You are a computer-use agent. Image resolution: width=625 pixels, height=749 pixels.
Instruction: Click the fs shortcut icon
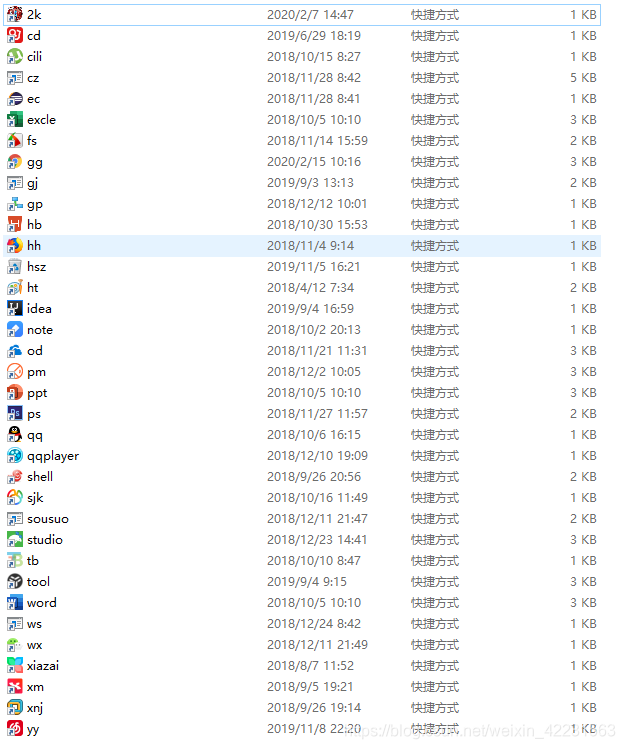click(x=15, y=140)
